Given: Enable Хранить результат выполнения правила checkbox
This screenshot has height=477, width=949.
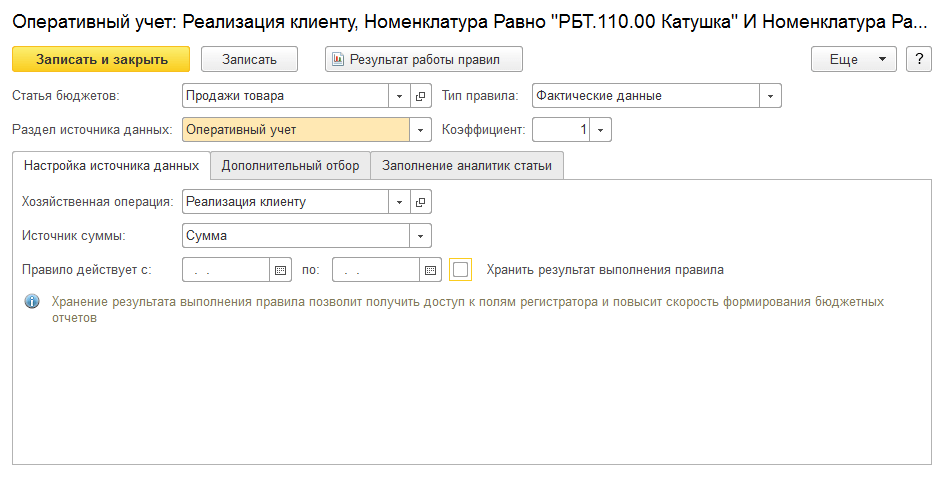Looking at the screenshot, I should [460, 270].
